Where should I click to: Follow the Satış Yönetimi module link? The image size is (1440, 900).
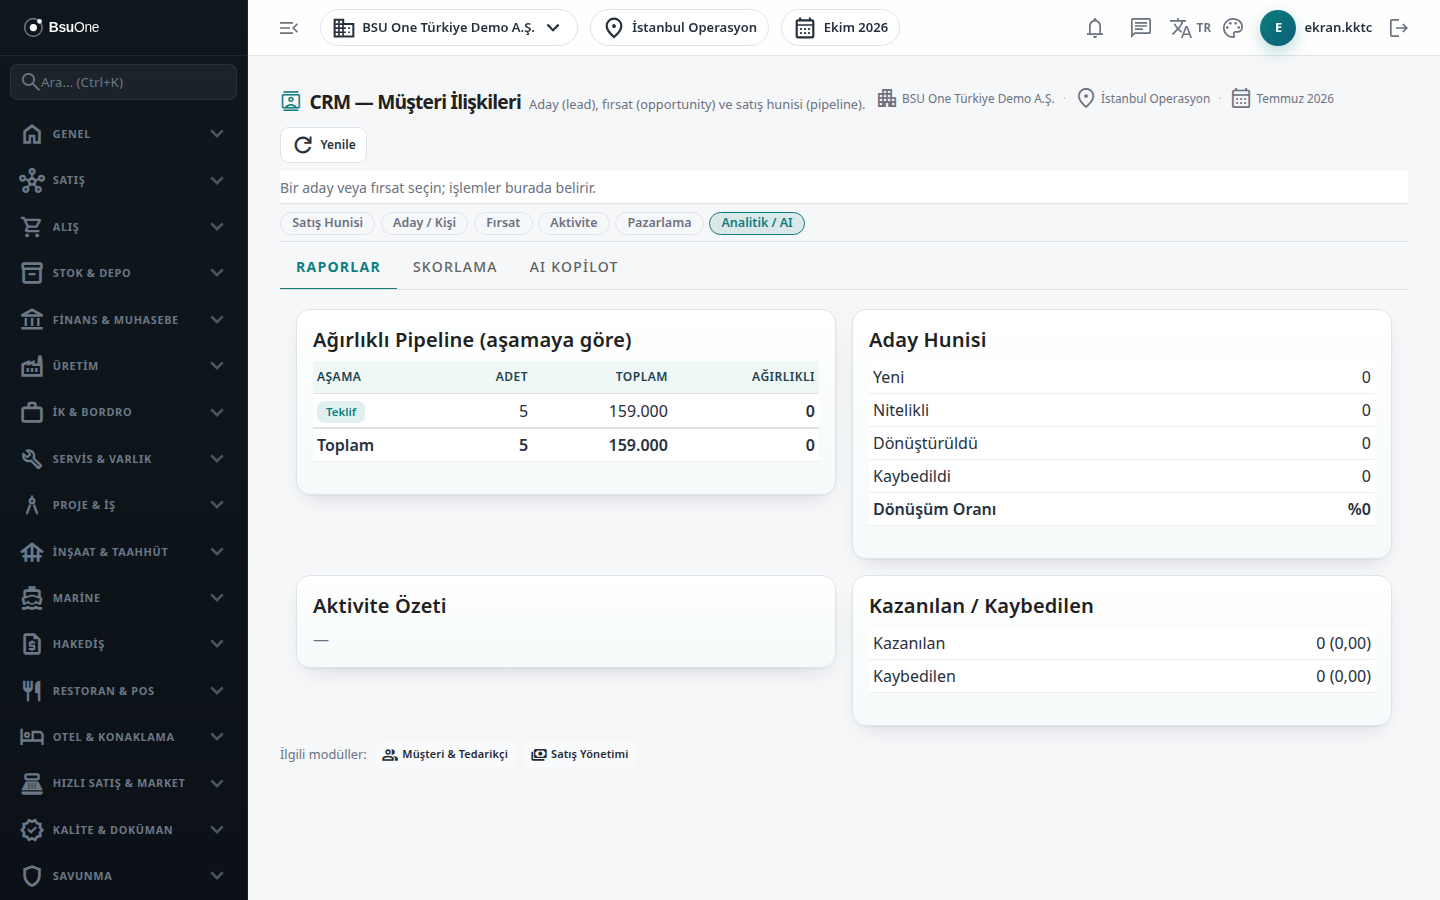pos(580,755)
